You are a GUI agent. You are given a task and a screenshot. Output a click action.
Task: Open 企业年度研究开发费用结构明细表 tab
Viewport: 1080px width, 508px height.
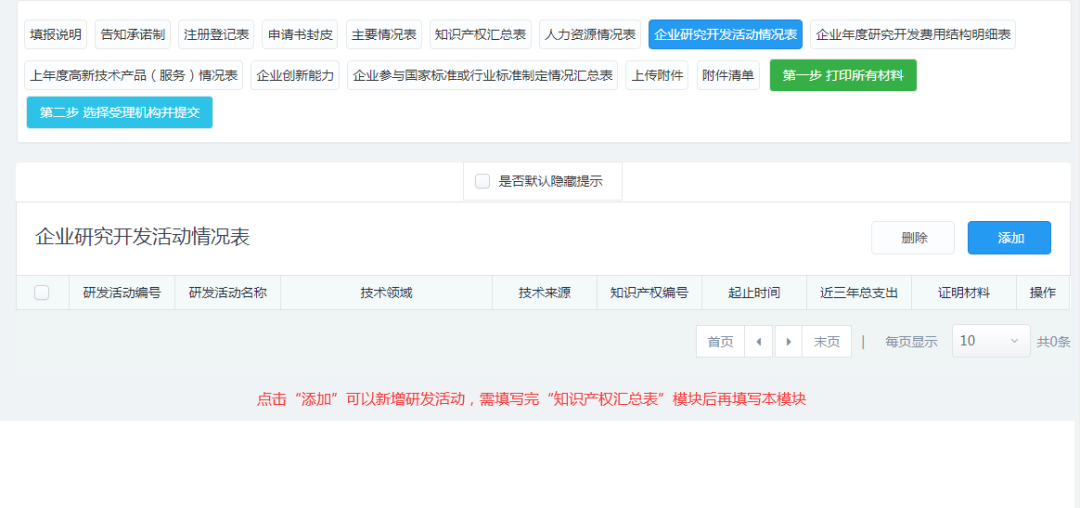point(913,35)
